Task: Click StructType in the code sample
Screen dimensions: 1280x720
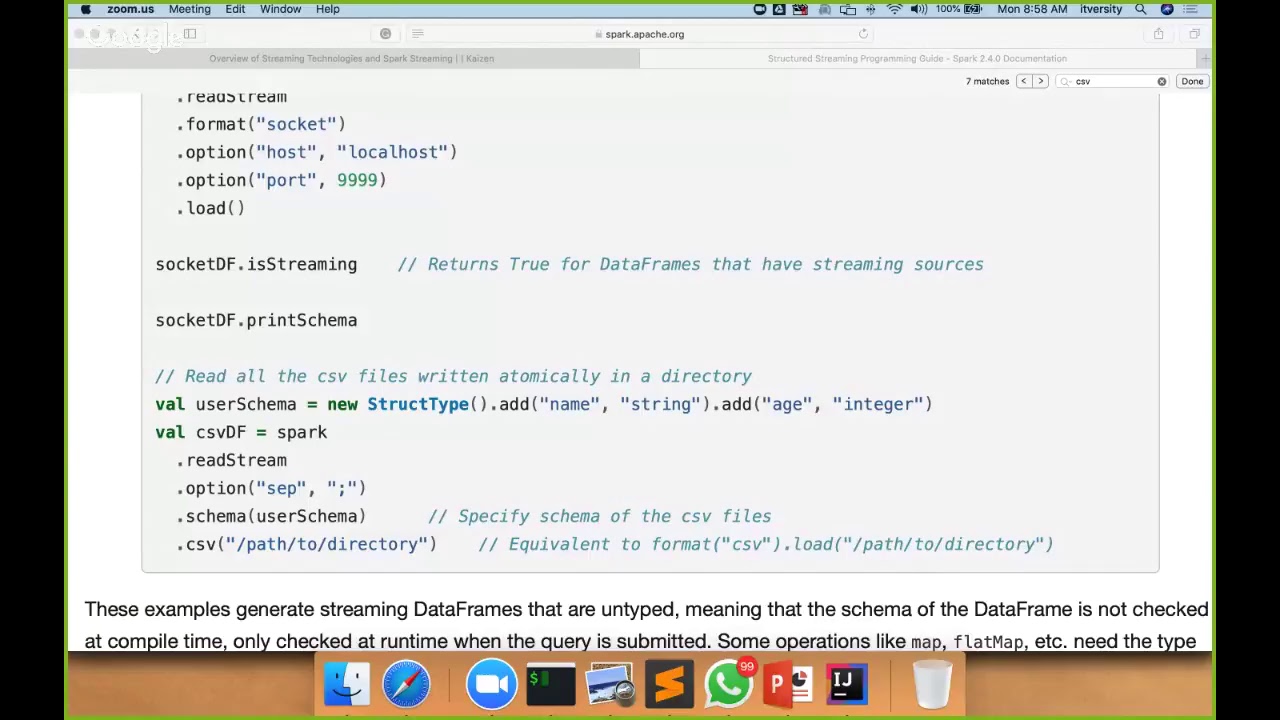Action: (418, 404)
